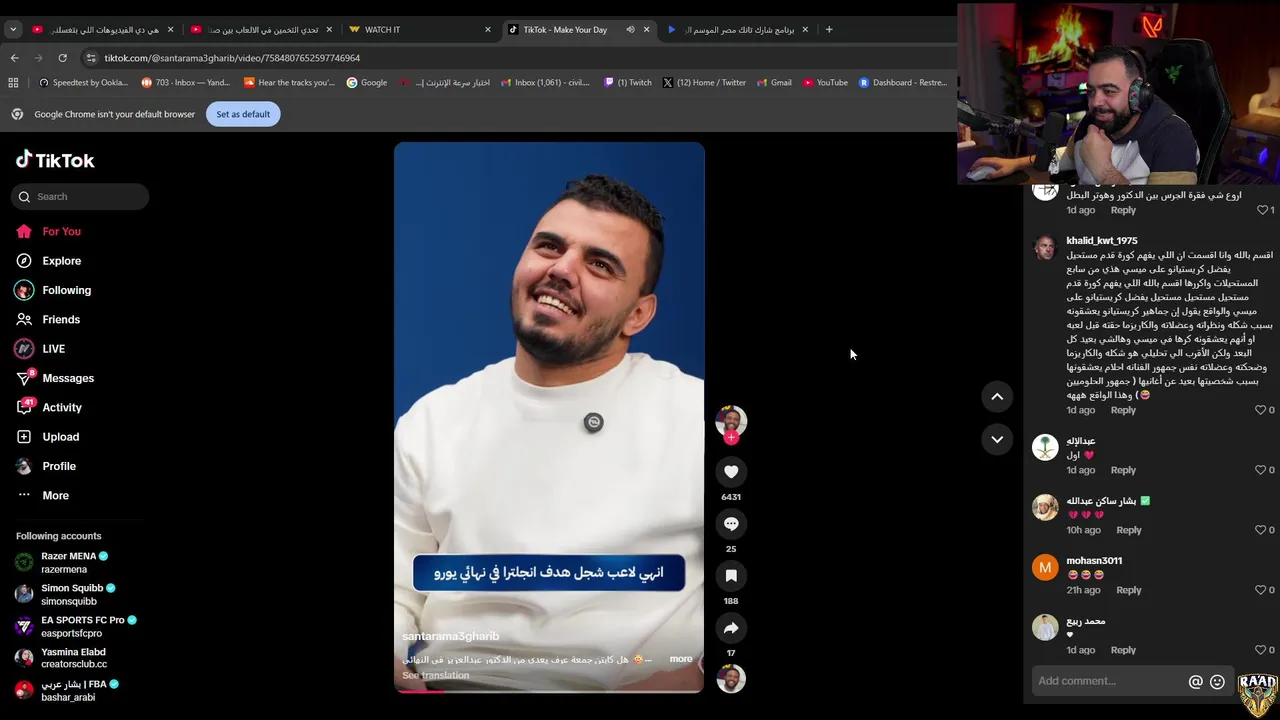Save video with the bookmark icon

(731, 576)
